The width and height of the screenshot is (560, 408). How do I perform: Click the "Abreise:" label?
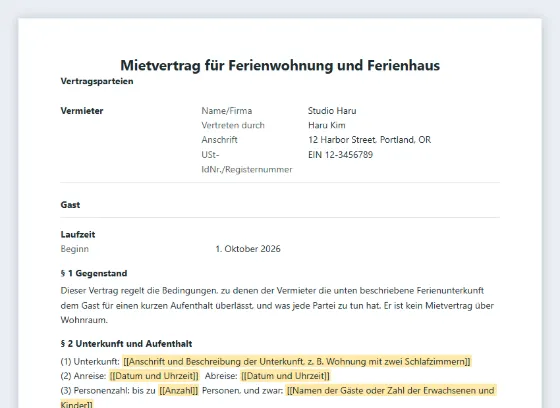221,376
